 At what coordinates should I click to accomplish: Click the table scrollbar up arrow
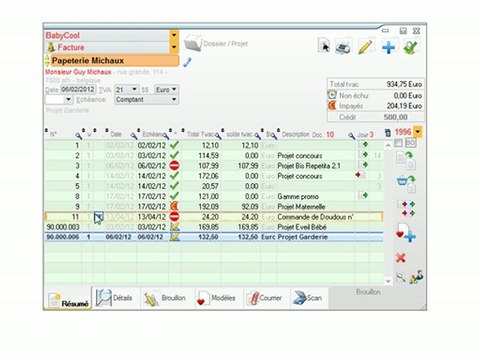(x=388, y=145)
